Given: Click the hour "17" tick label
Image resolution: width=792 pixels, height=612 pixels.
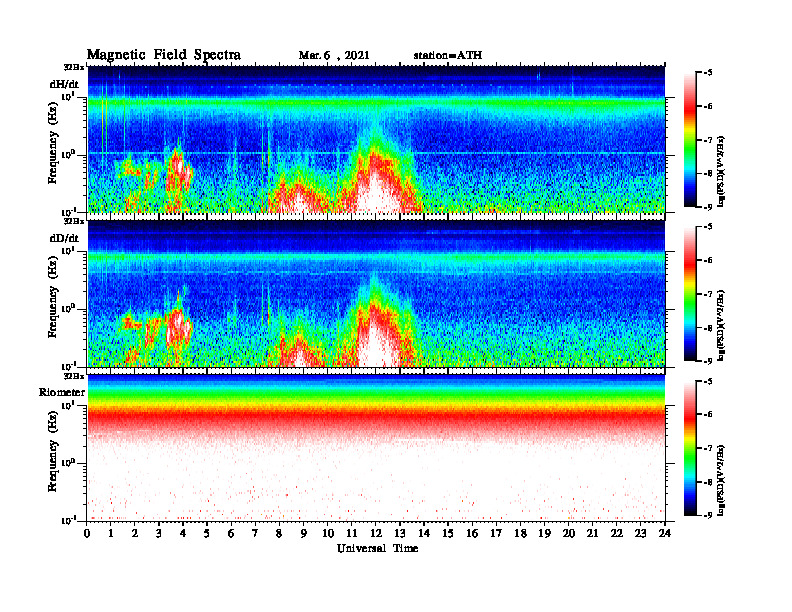Looking at the screenshot, I should pyautogui.click(x=496, y=533).
